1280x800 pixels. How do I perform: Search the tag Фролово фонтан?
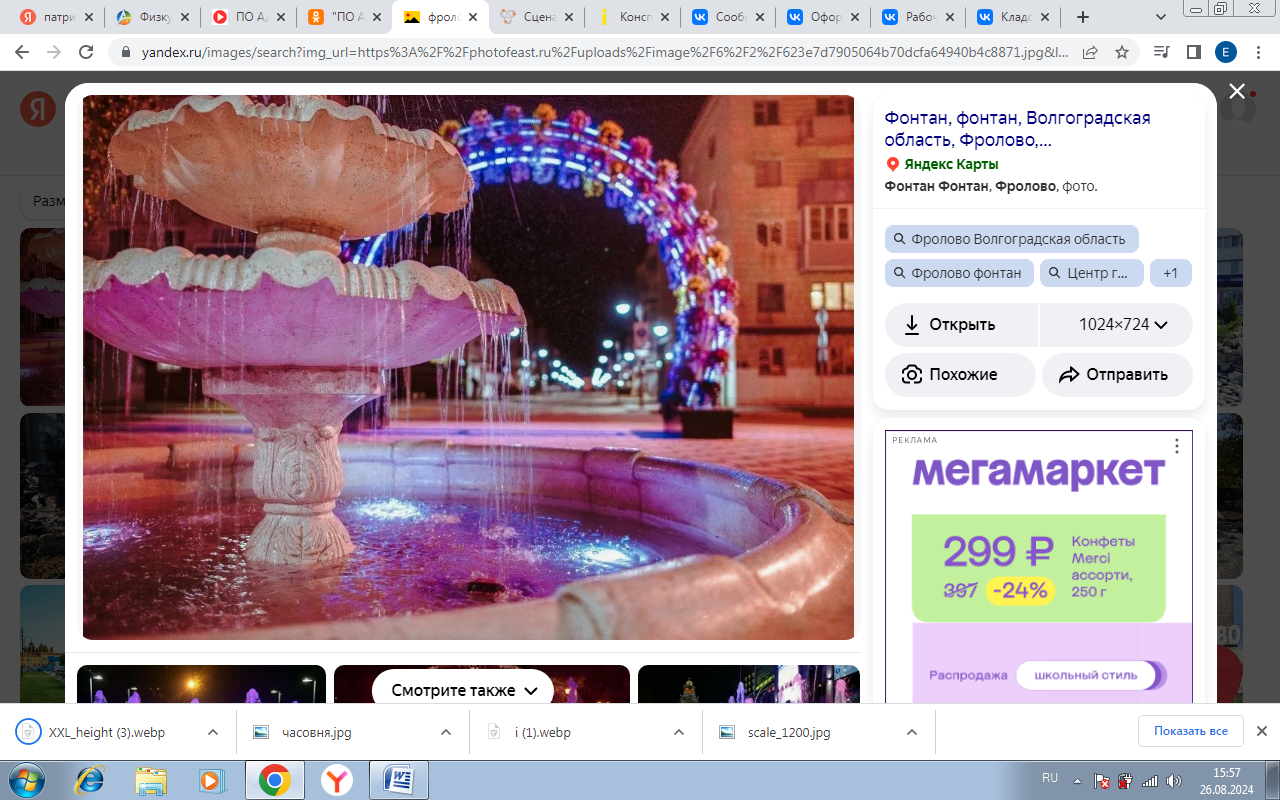958,273
